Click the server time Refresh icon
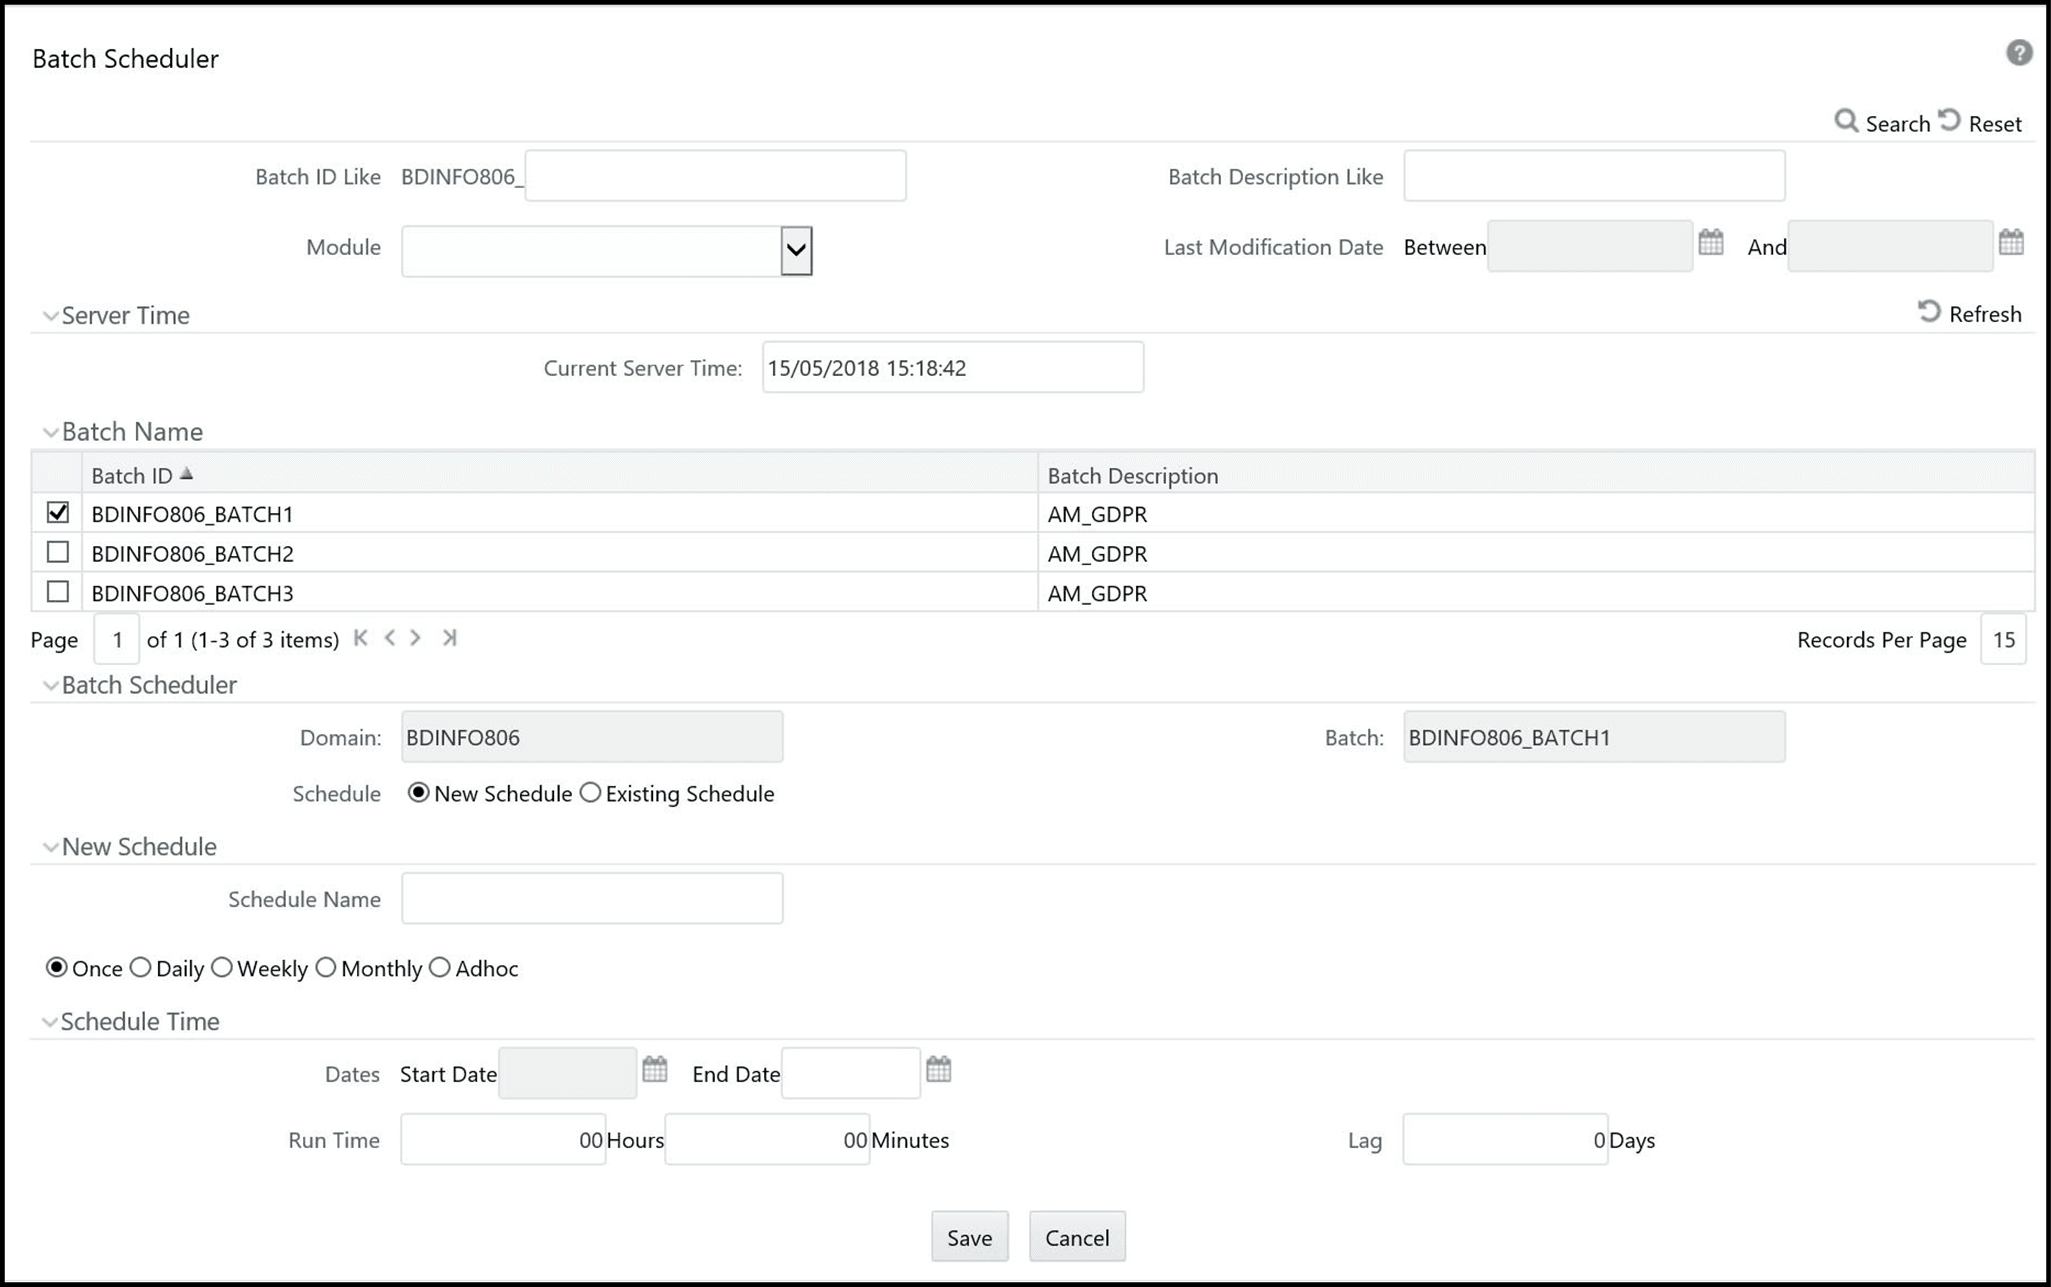 [1929, 312]
